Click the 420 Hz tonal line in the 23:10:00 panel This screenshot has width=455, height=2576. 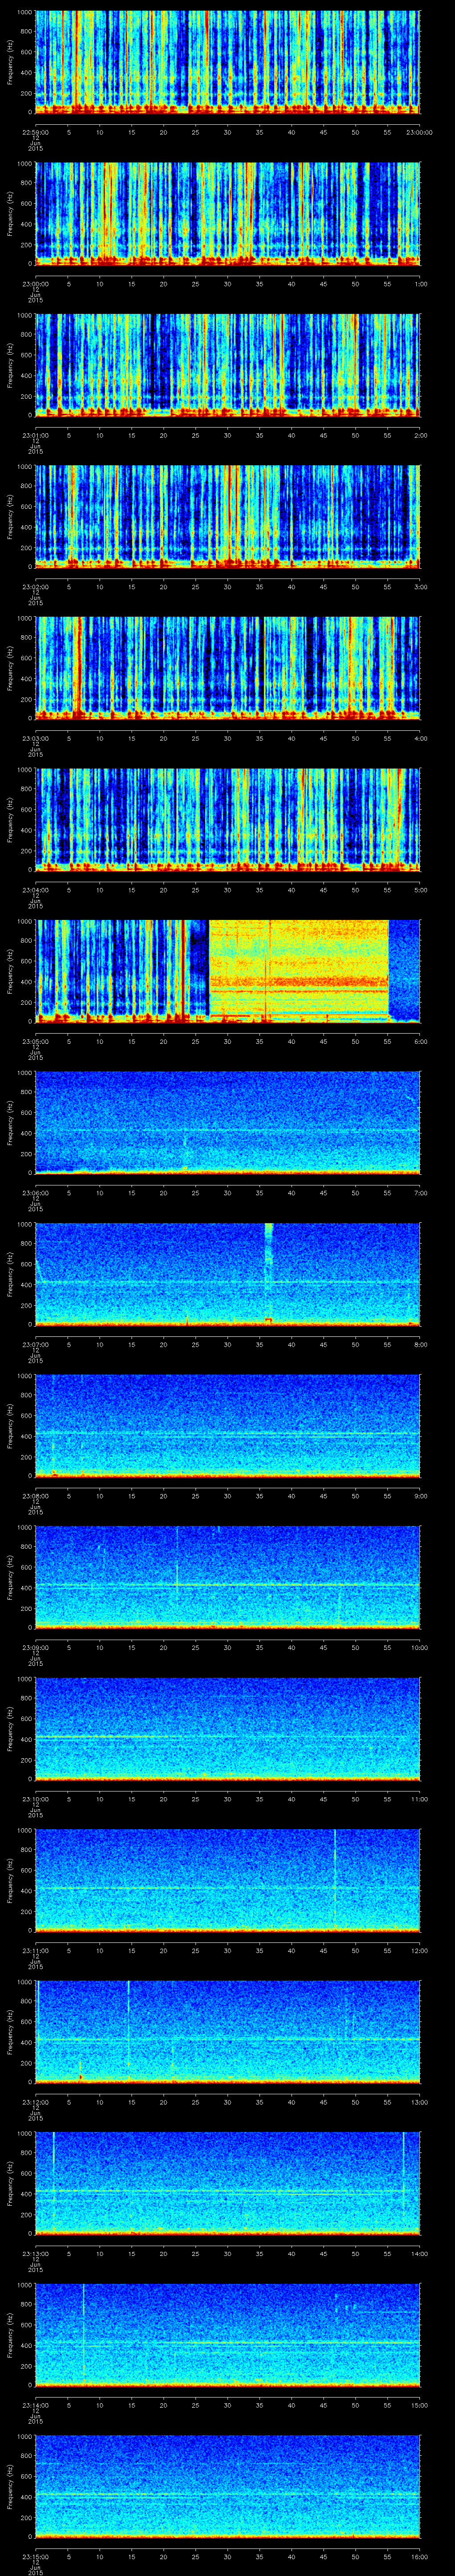228,1737
